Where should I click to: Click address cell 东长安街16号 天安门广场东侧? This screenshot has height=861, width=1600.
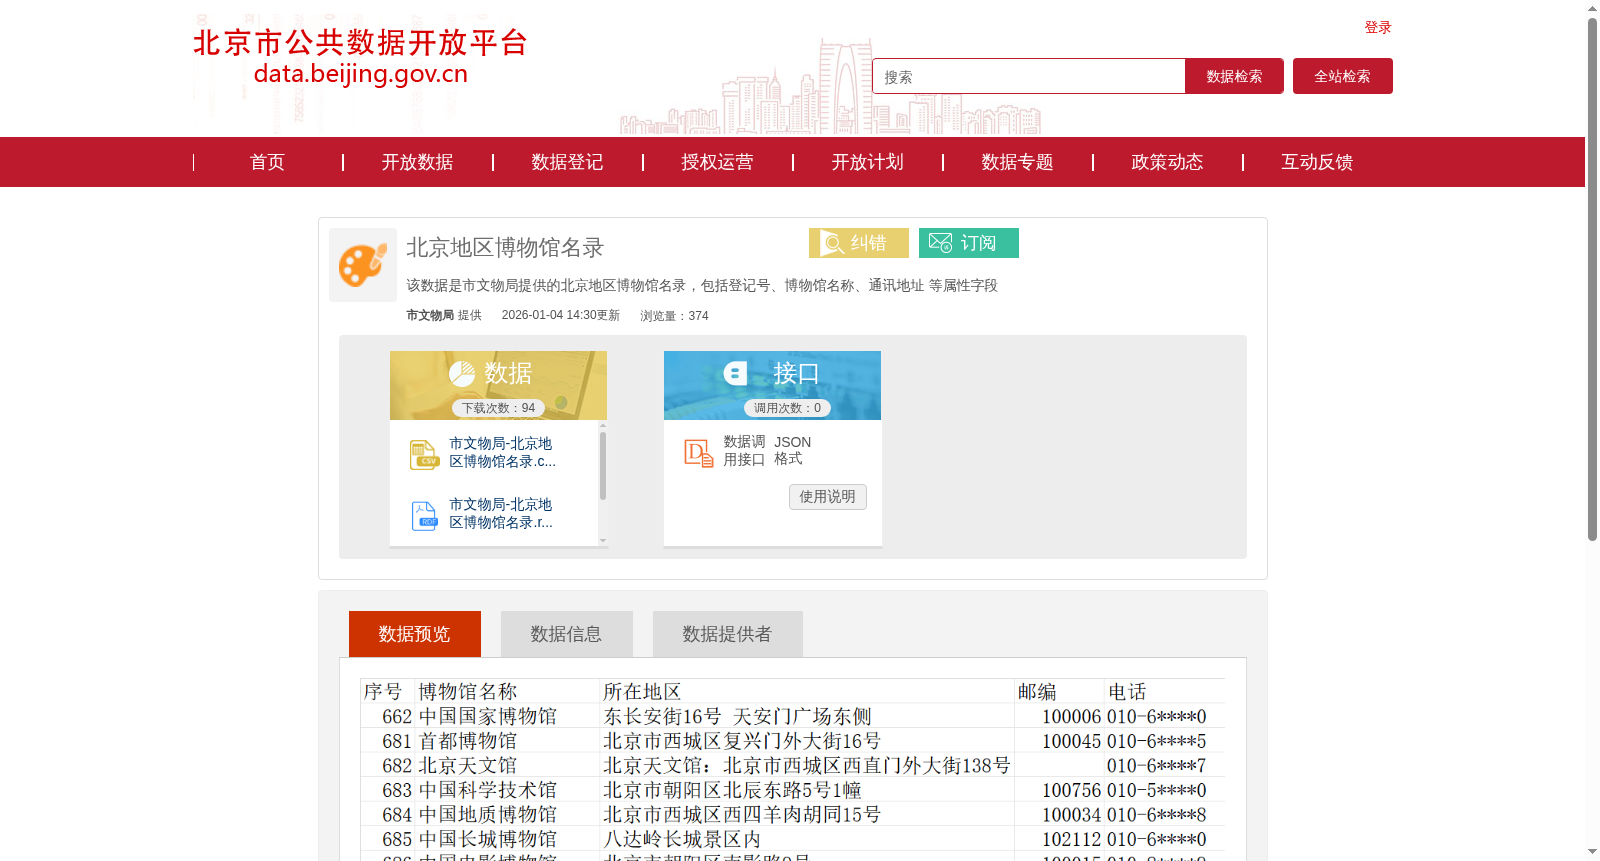[x=737, y=716]
